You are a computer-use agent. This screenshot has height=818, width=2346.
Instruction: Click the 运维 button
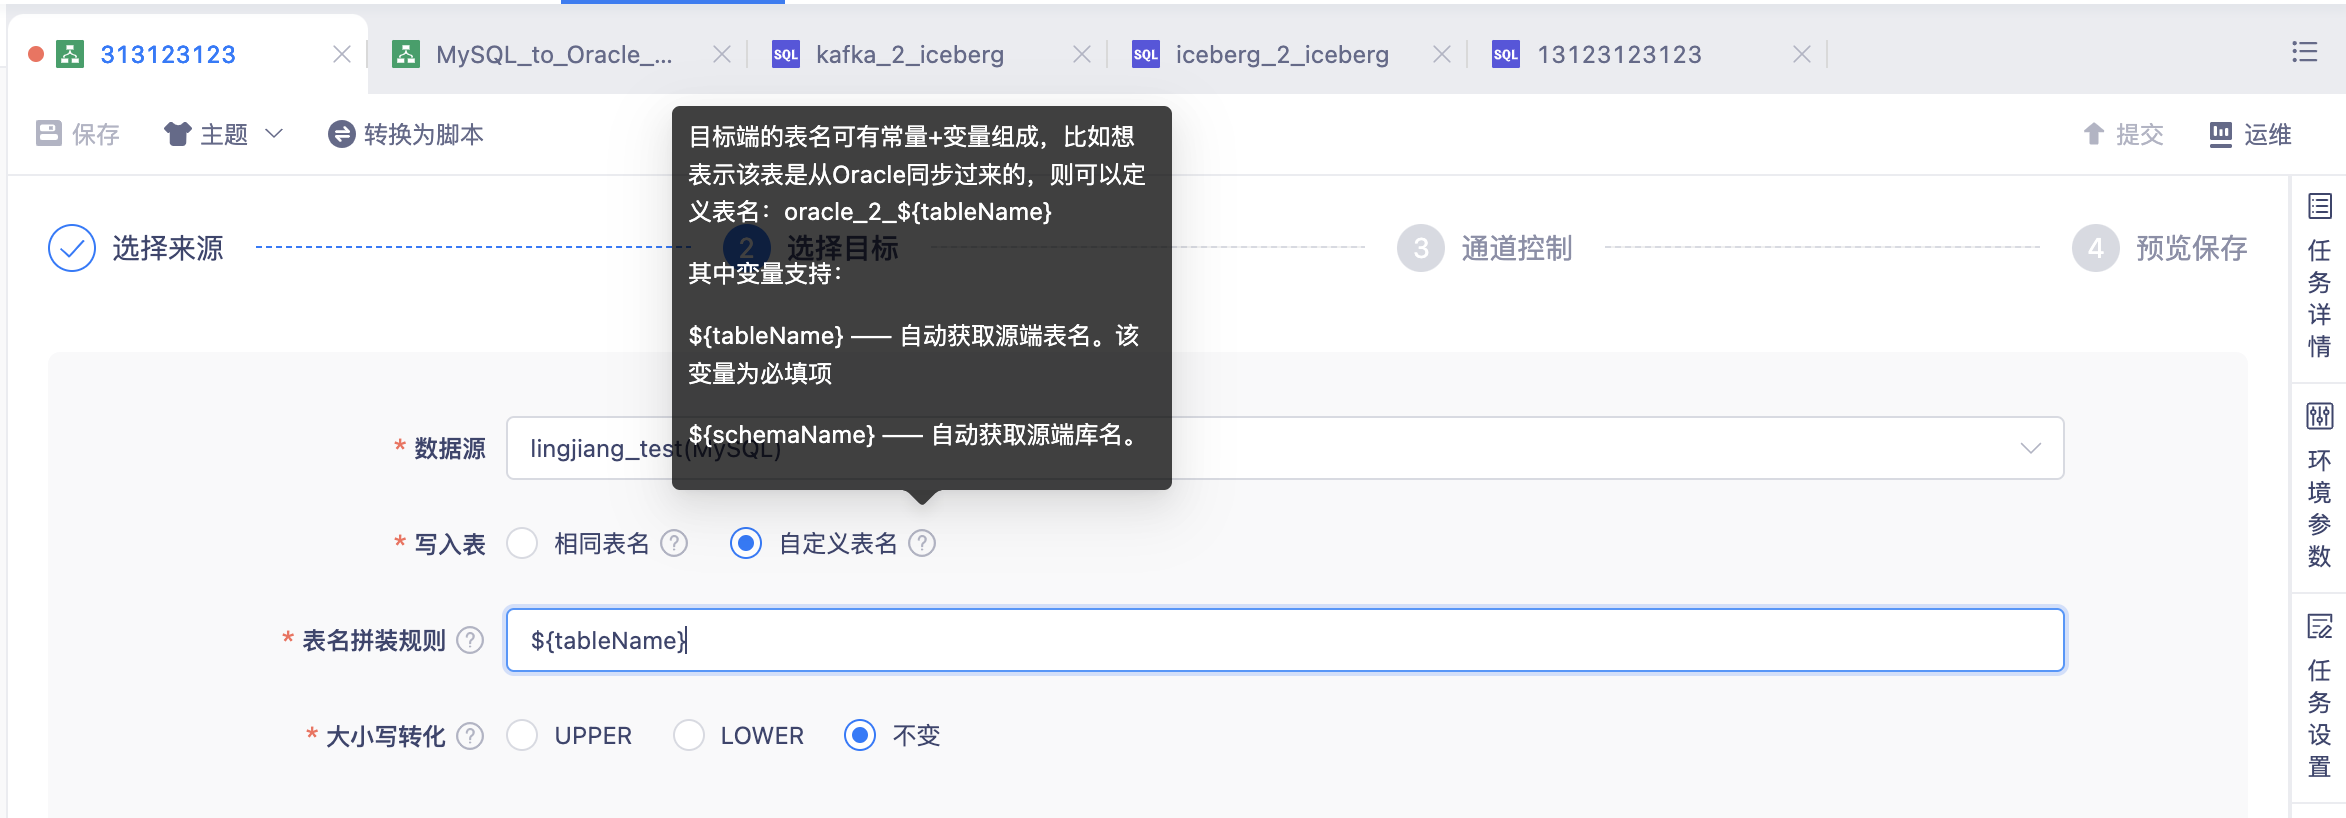(x=2250, y=134)
